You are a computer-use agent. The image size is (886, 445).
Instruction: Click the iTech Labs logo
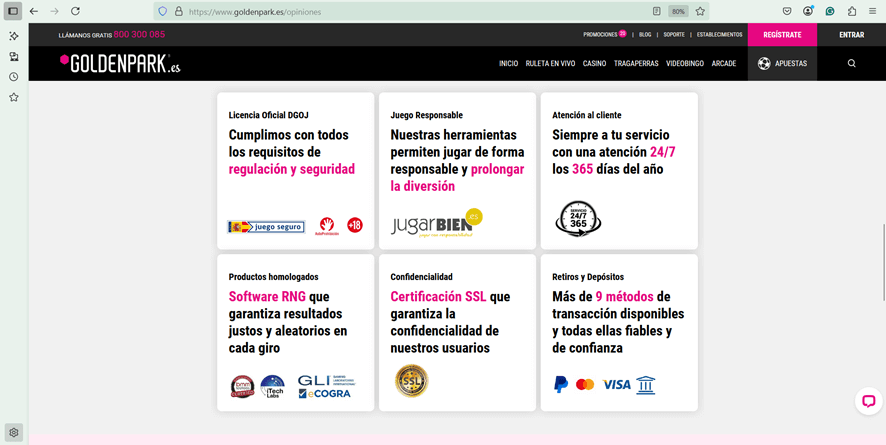(x=272, y=386)
